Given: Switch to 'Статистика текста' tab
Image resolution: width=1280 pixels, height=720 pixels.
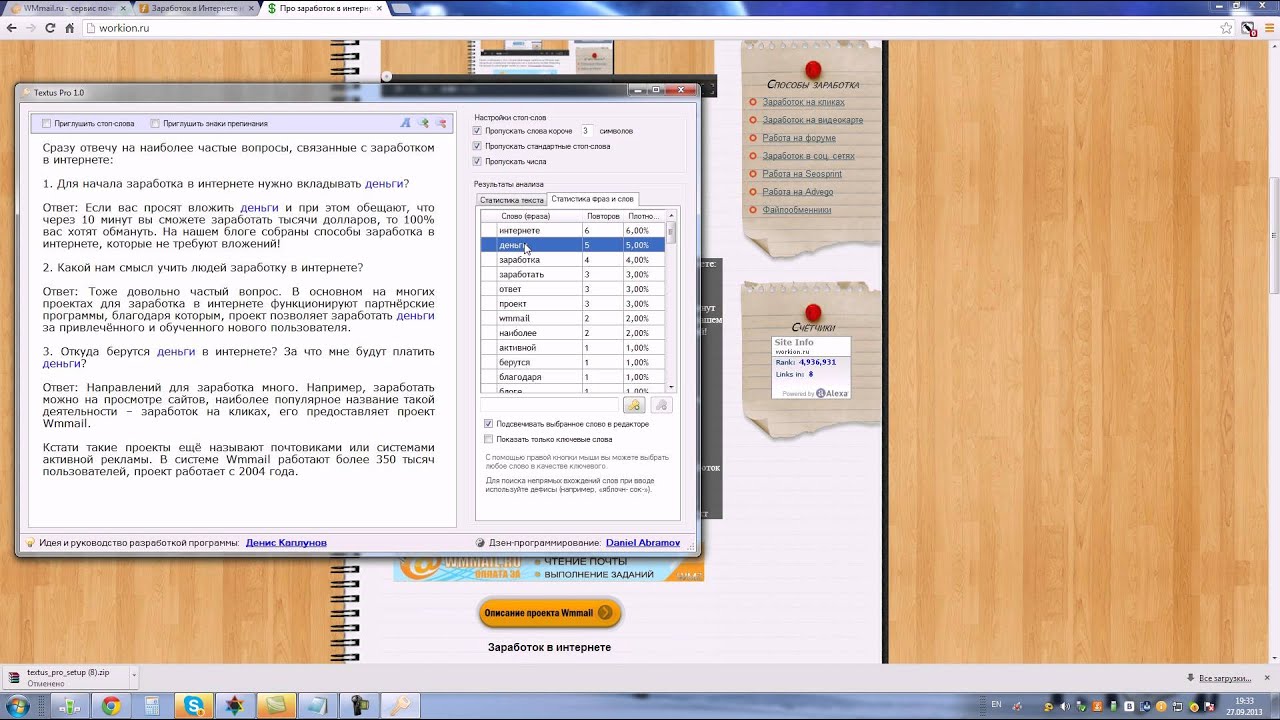Looking at the screenshot, I should coord(511,200).
